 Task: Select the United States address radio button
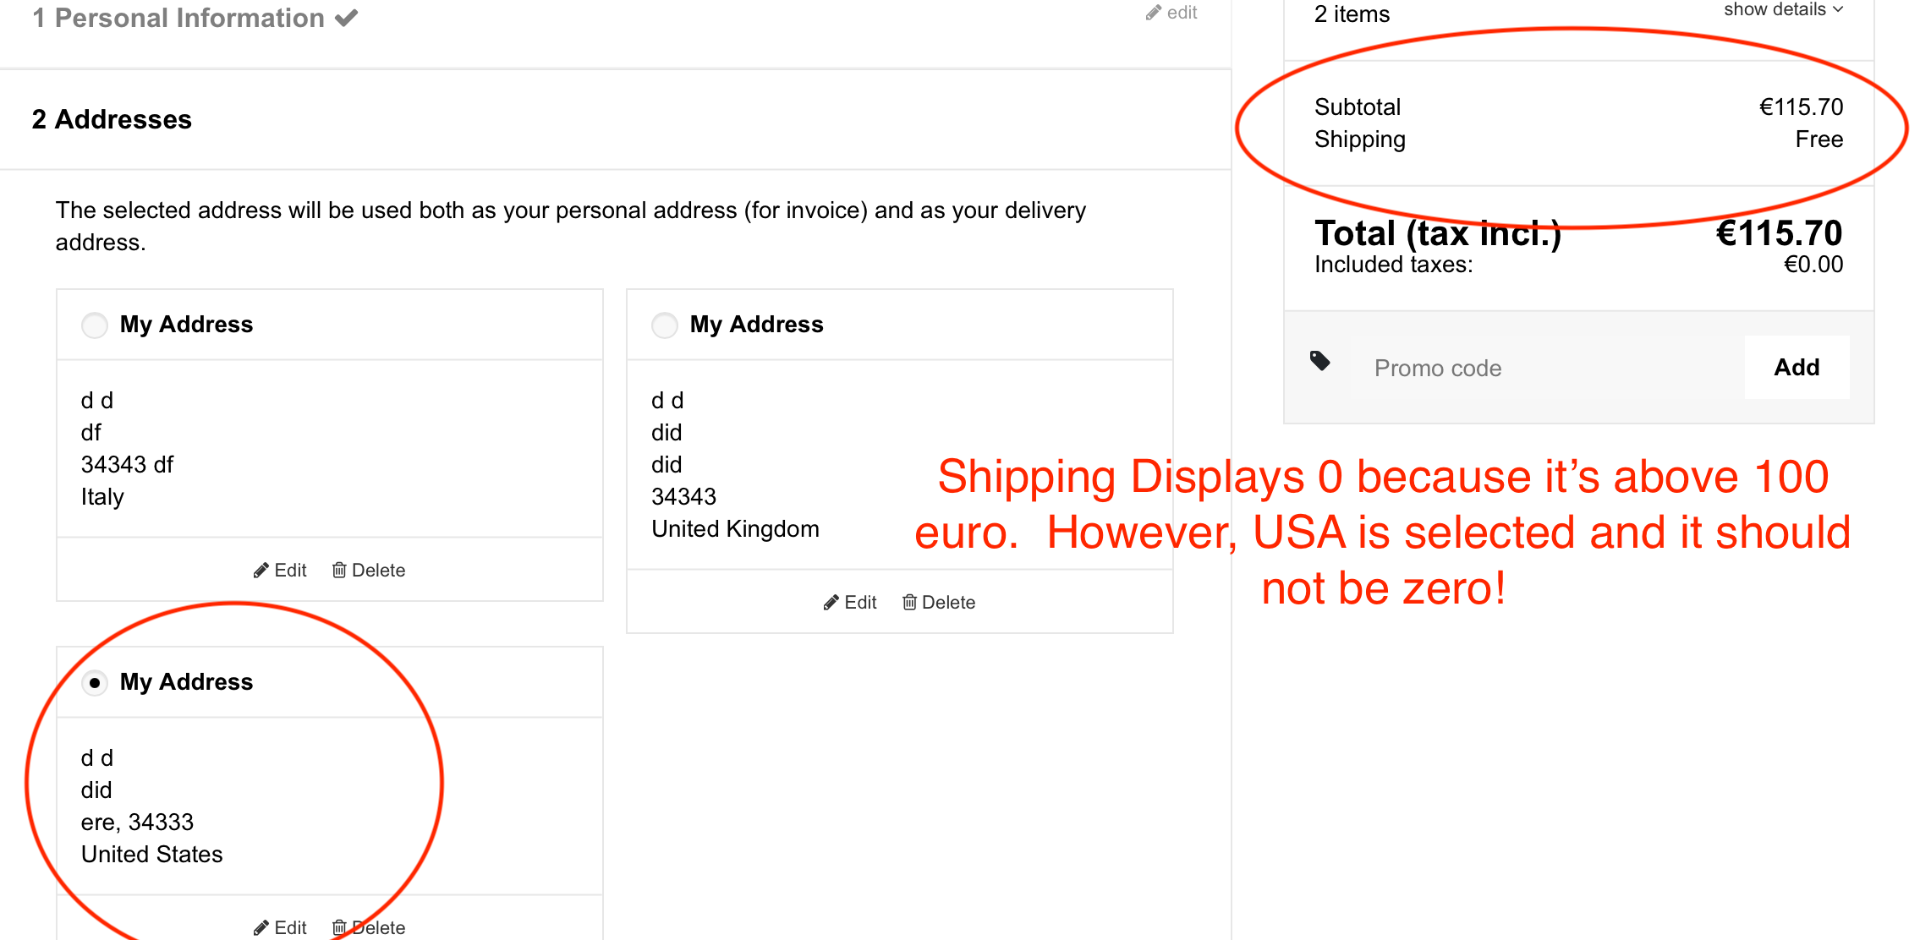[95, 683]
